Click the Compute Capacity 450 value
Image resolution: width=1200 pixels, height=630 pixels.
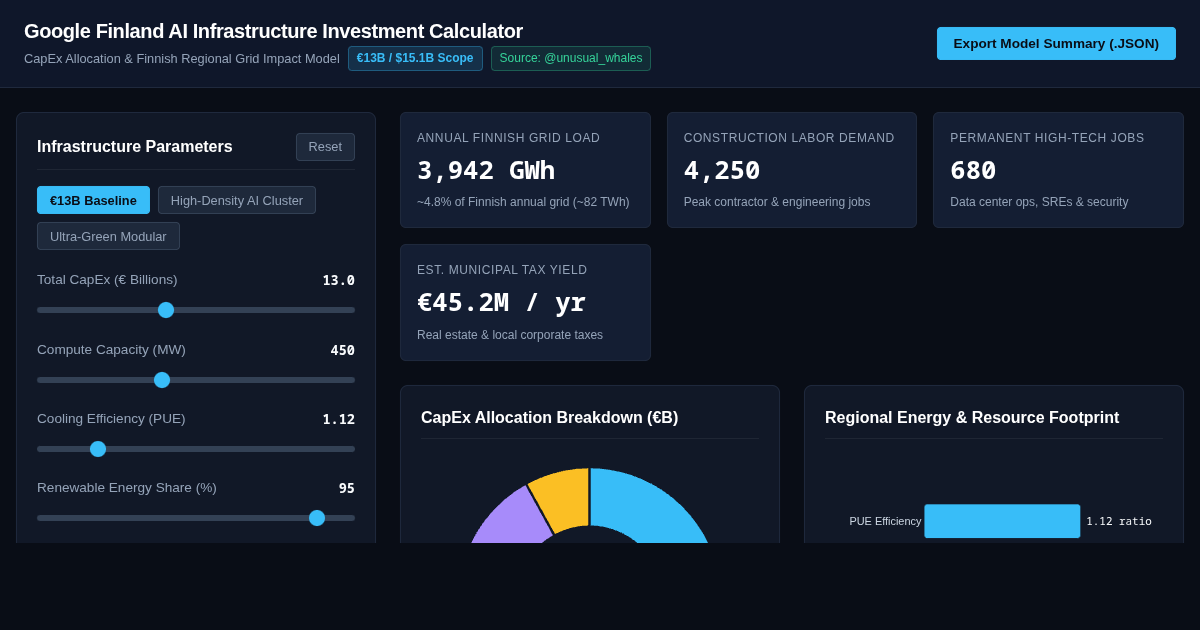point(342,350)
